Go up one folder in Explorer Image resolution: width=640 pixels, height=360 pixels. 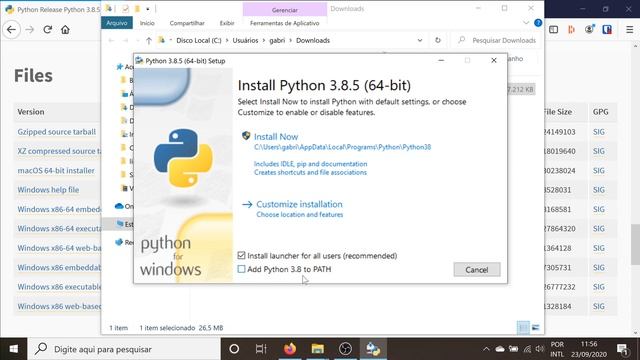[x=149, y=40]
